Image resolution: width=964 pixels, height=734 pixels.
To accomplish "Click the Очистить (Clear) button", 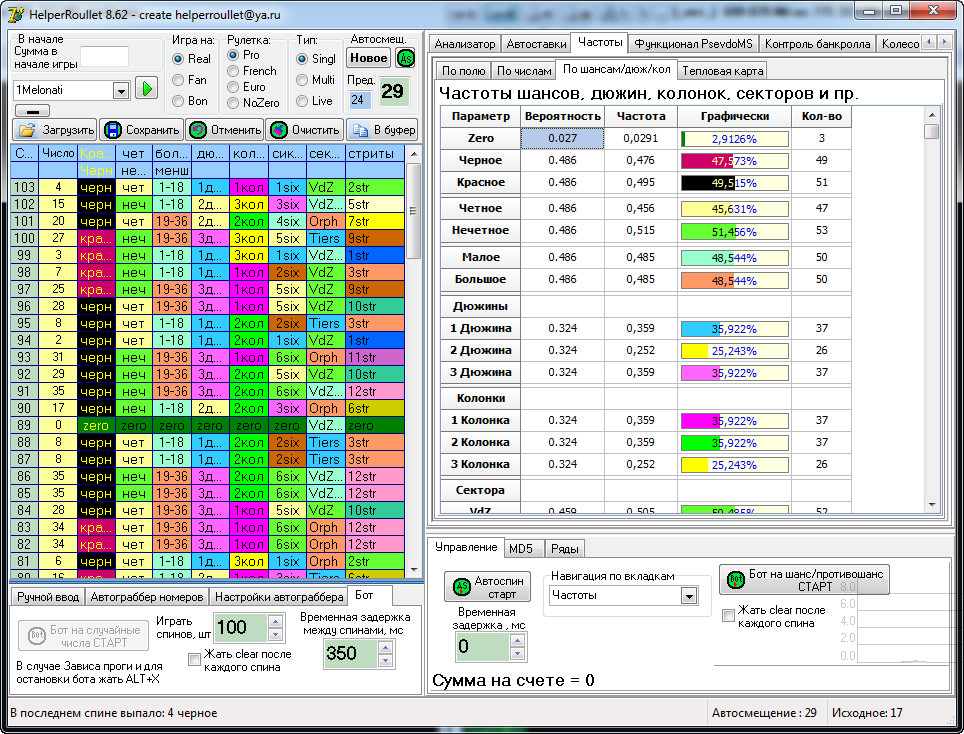I will 304,130.
